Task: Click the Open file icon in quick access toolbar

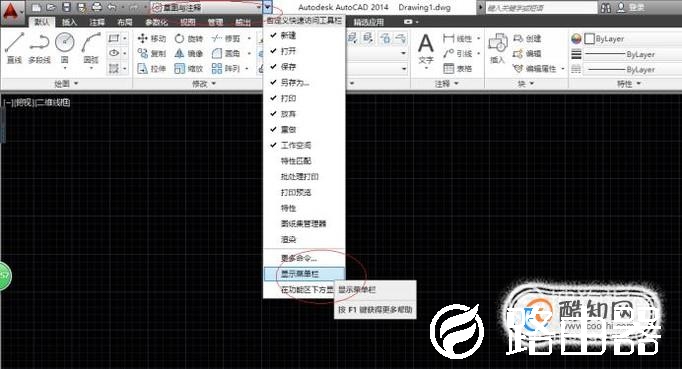Action: (51, 7)
